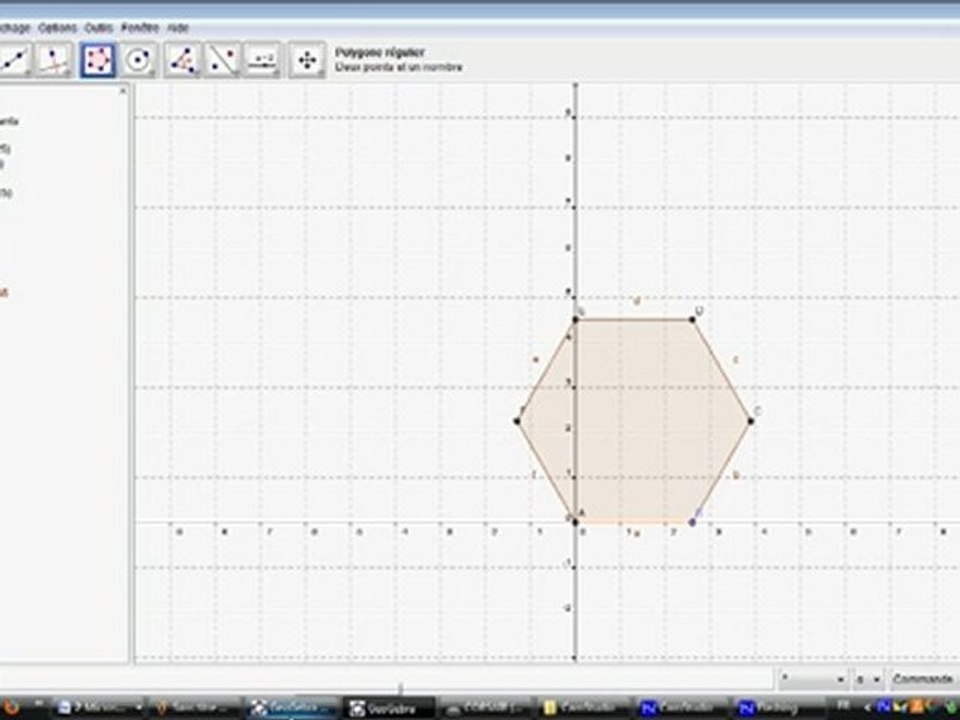Close the algebra panel with its x
The image size is (960, 720).
(122, 91)
